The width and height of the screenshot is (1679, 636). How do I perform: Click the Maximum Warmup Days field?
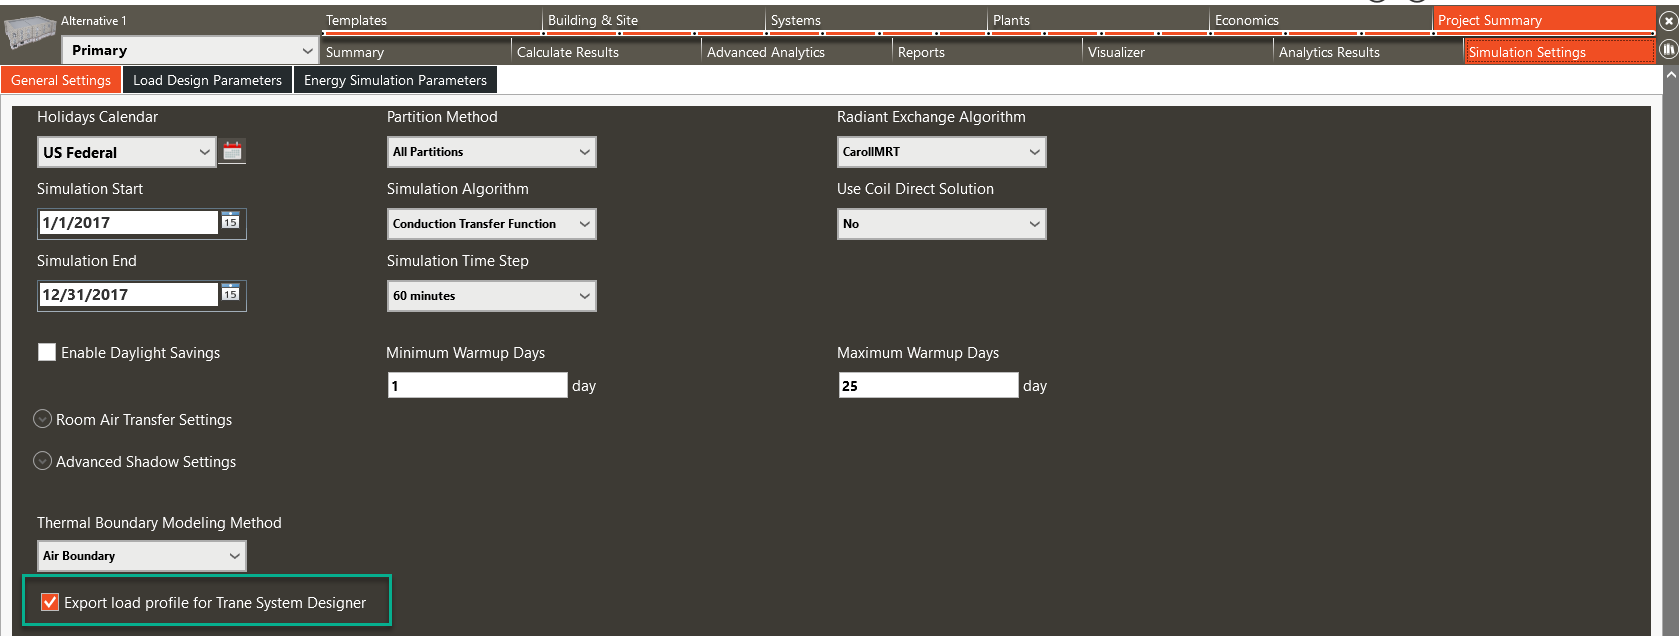pos(929,386)
